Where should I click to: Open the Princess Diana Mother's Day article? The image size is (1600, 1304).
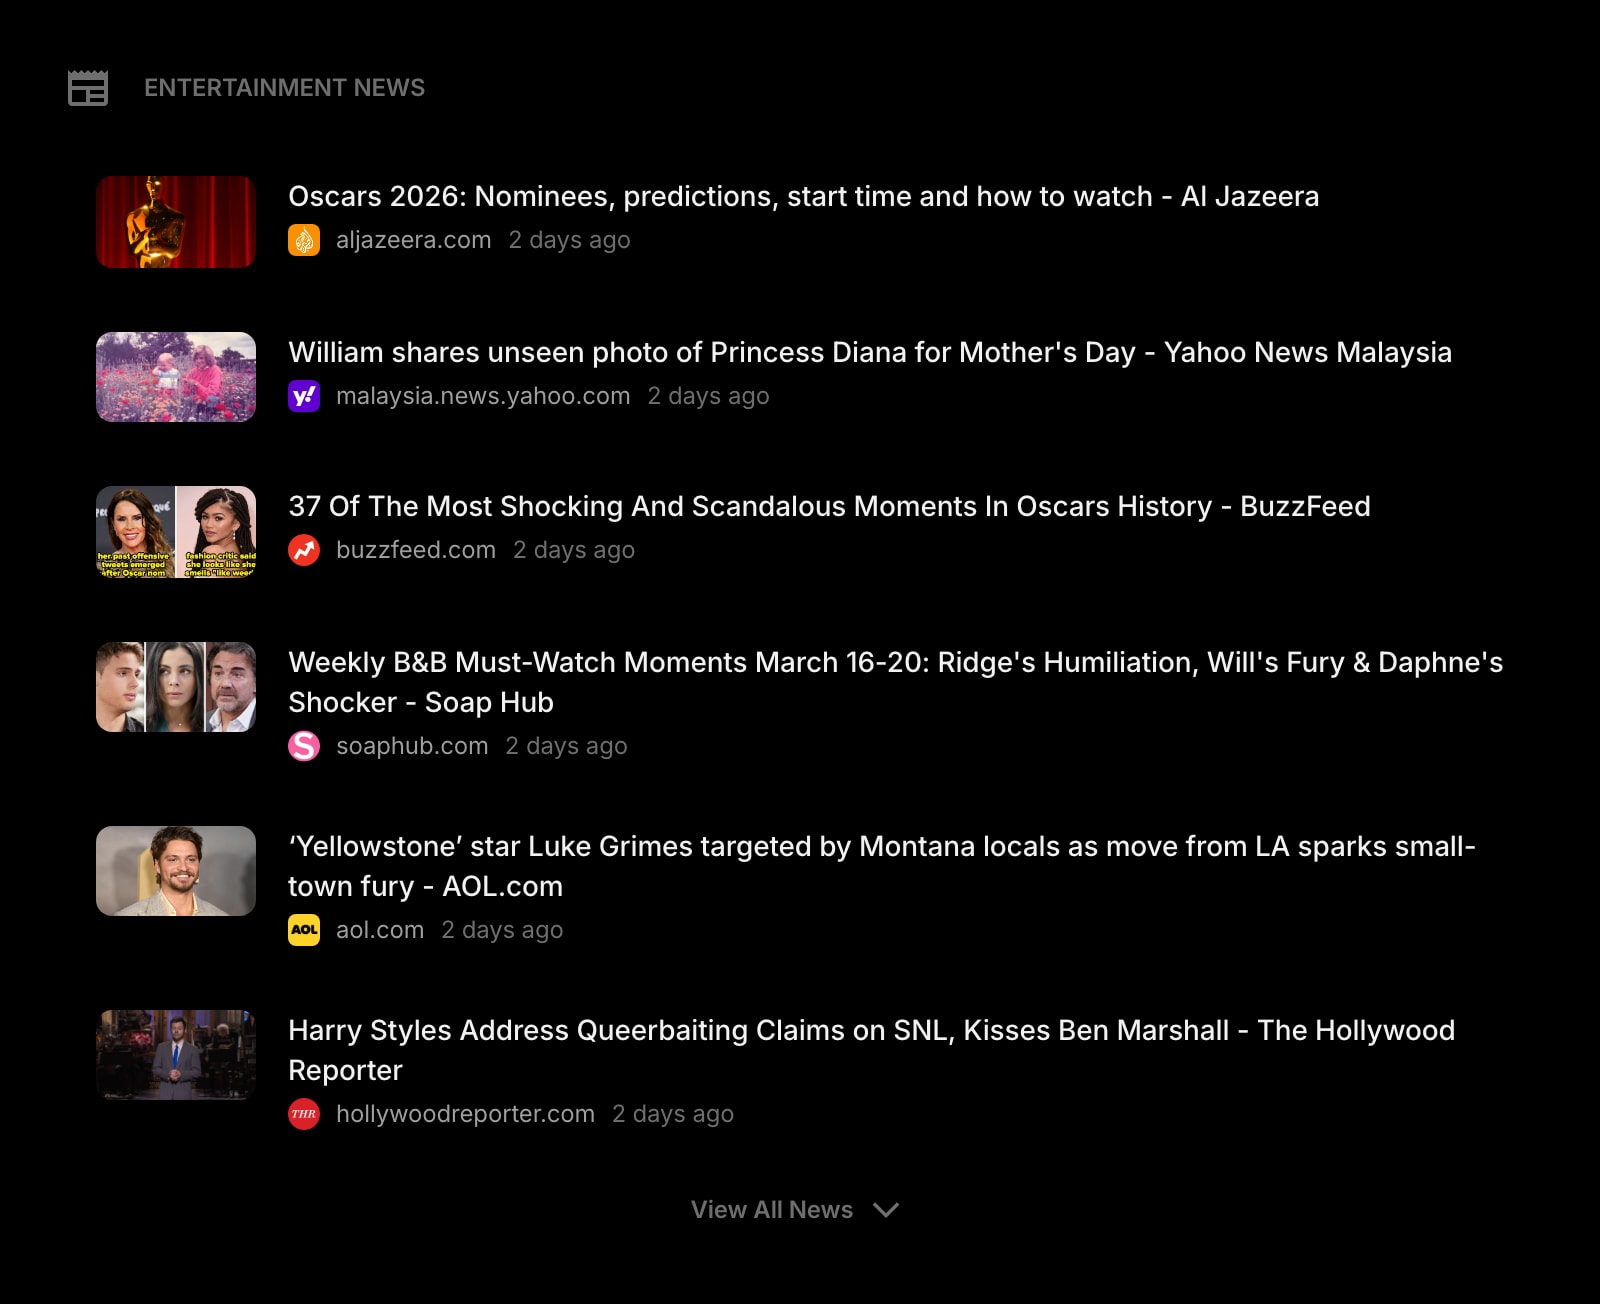[x=869, y=352]
